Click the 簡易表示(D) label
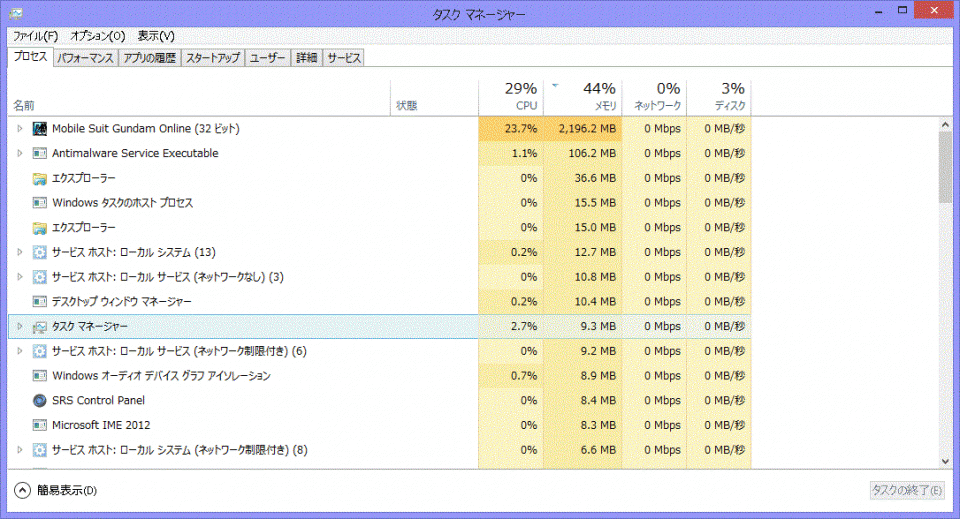 [67, 490]
